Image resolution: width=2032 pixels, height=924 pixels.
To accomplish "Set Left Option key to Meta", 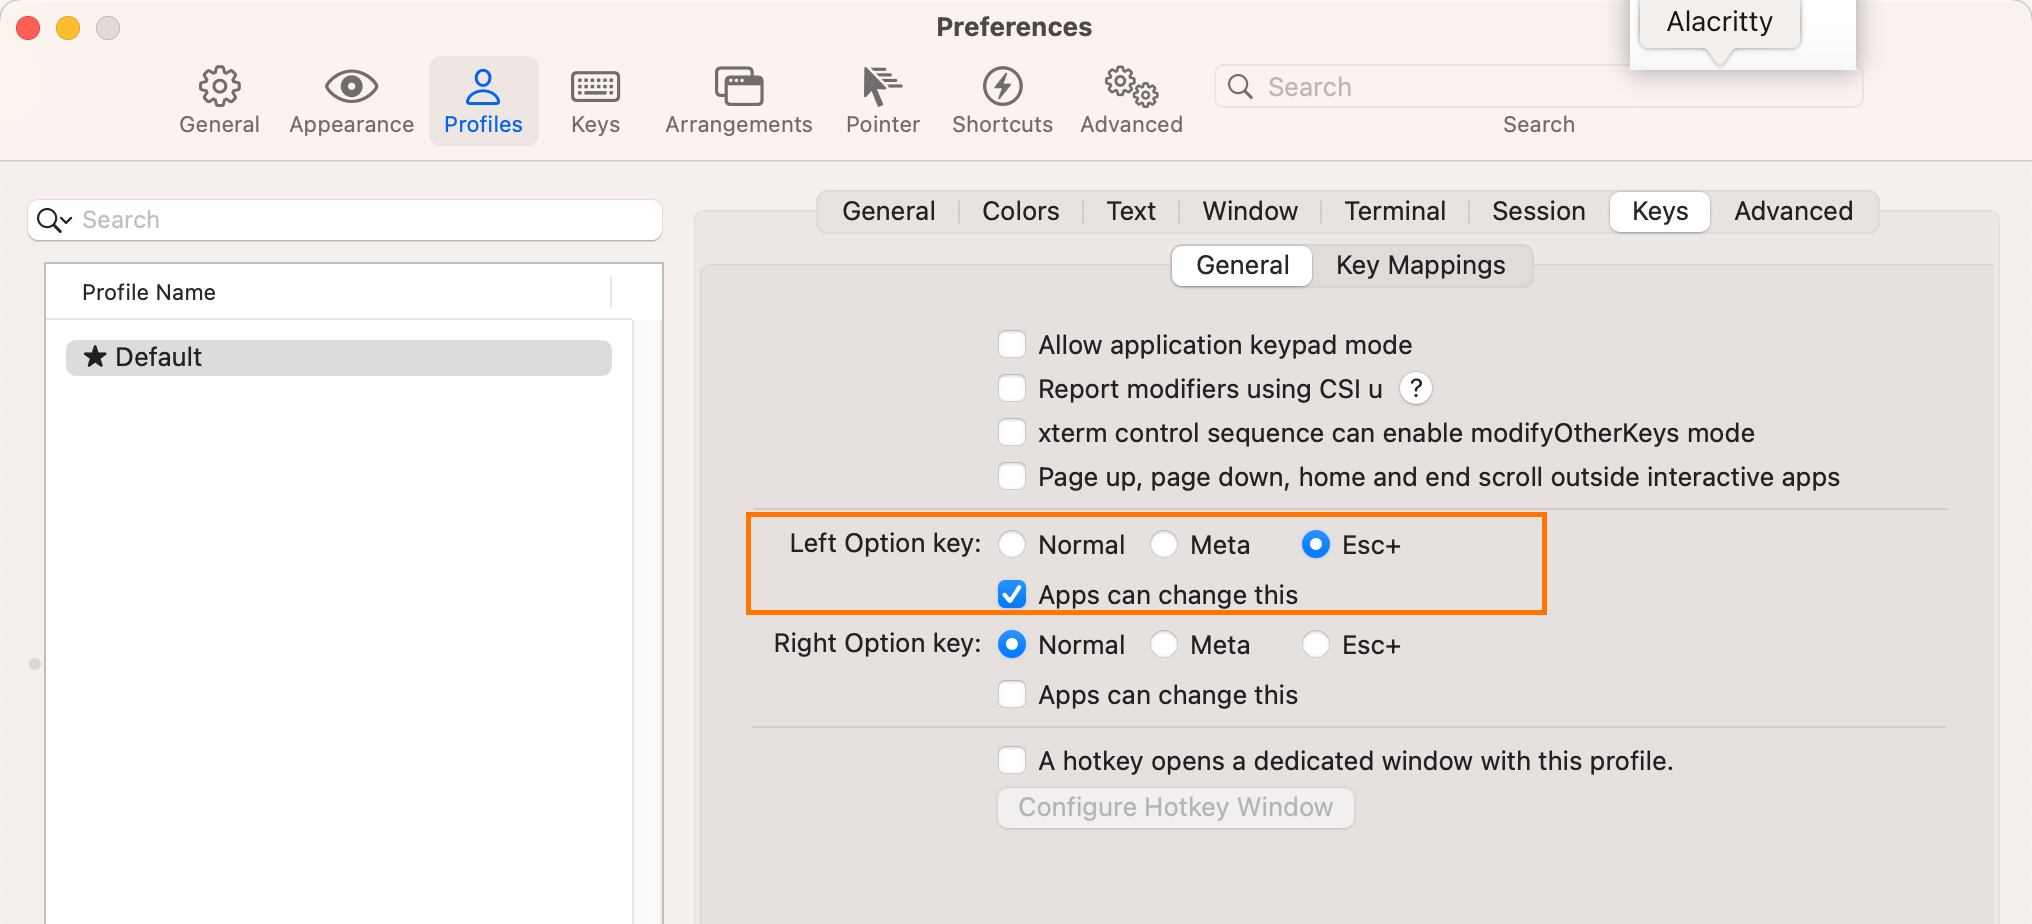I will (1164, 545).
